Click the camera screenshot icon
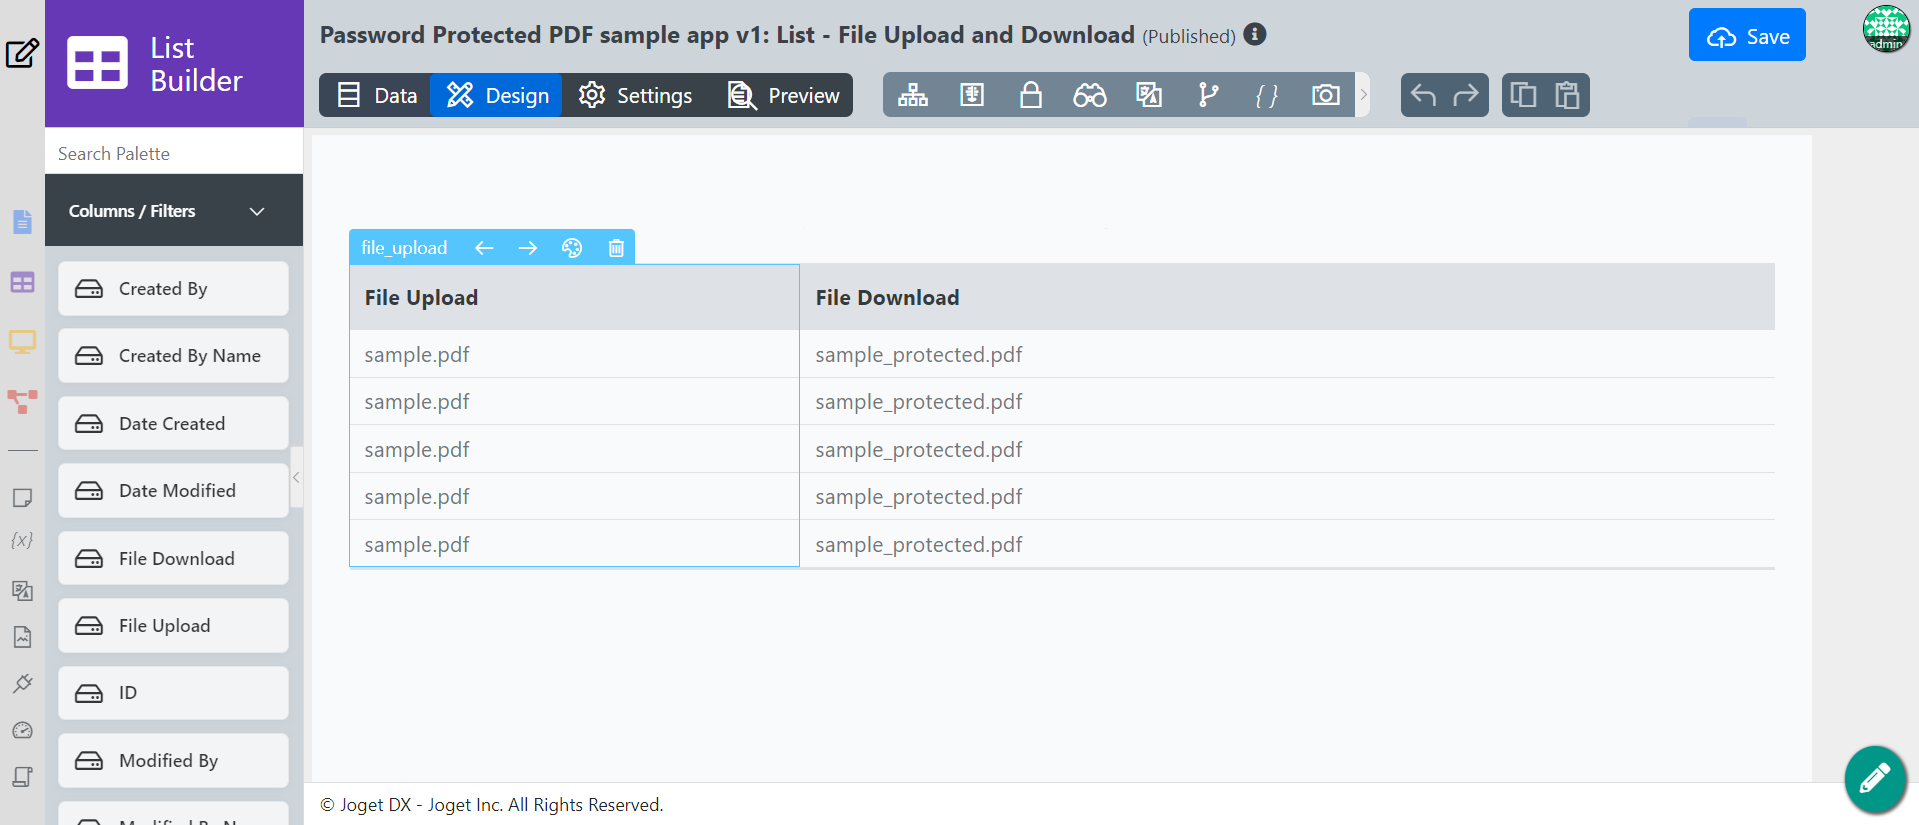The height and width of the screenshot is (825, 1919). pos(1325,95)
